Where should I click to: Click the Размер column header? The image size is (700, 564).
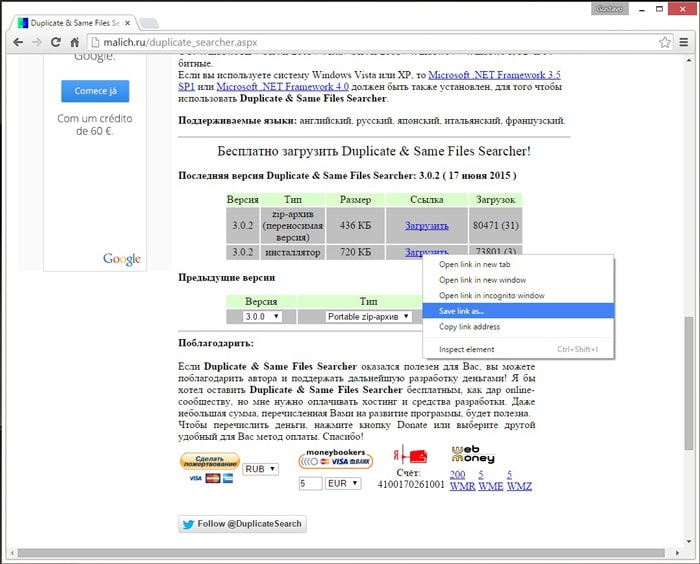pyautogui.click(x=355, y=200)
